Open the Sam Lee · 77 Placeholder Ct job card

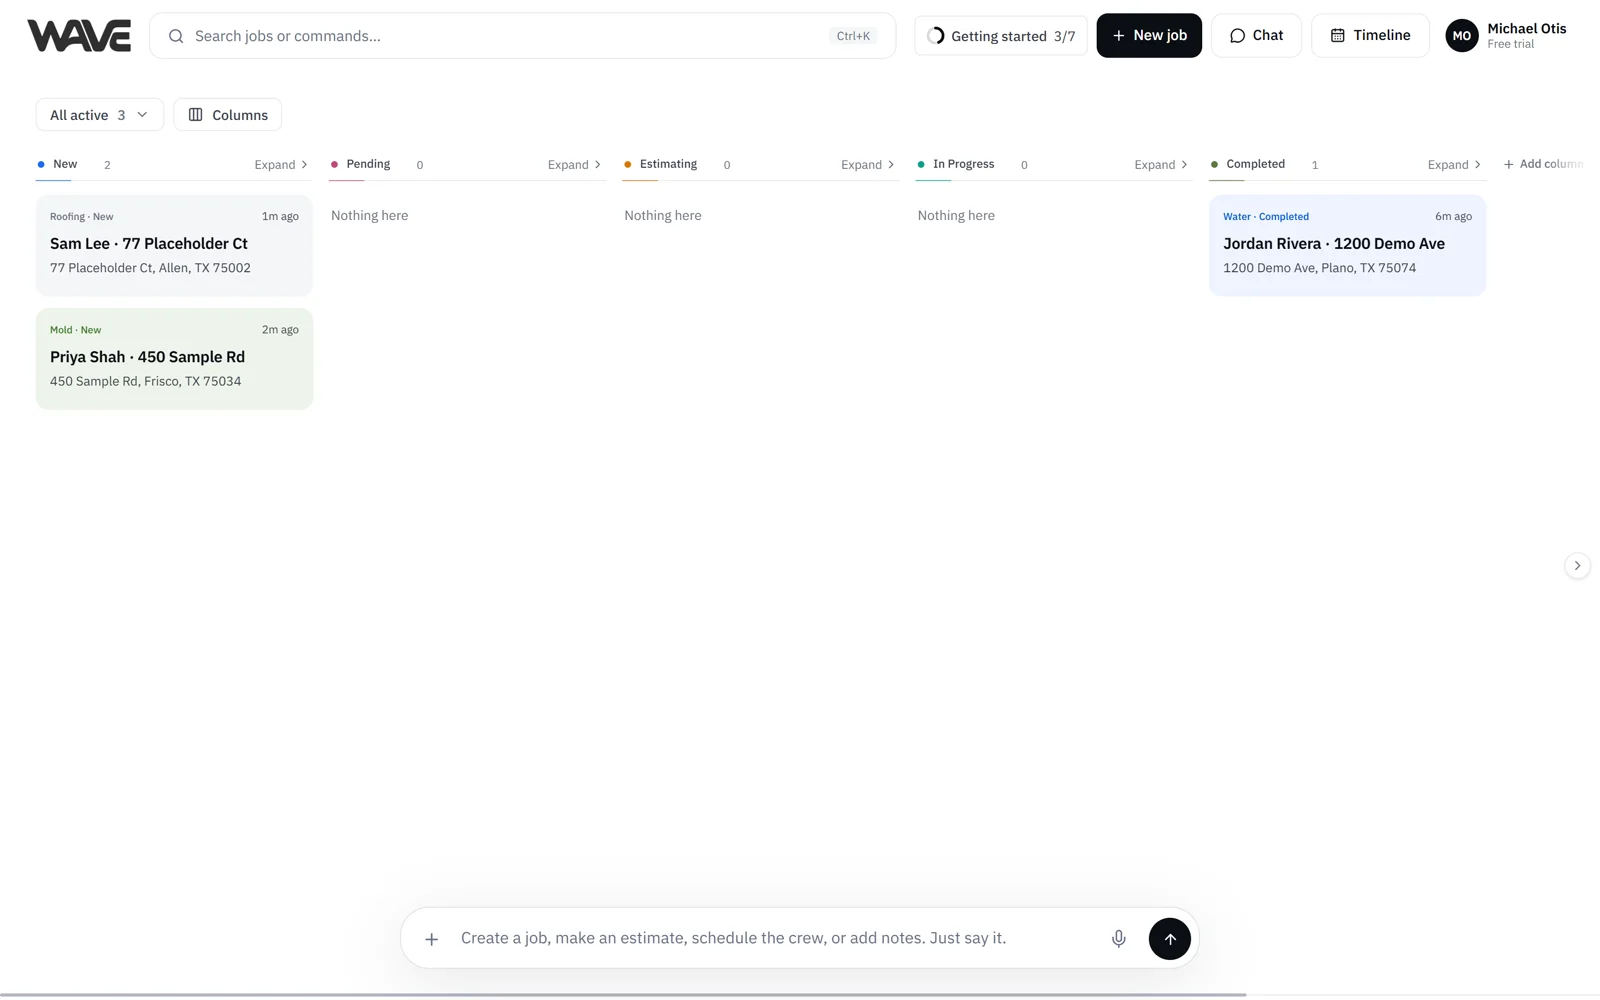174,245
